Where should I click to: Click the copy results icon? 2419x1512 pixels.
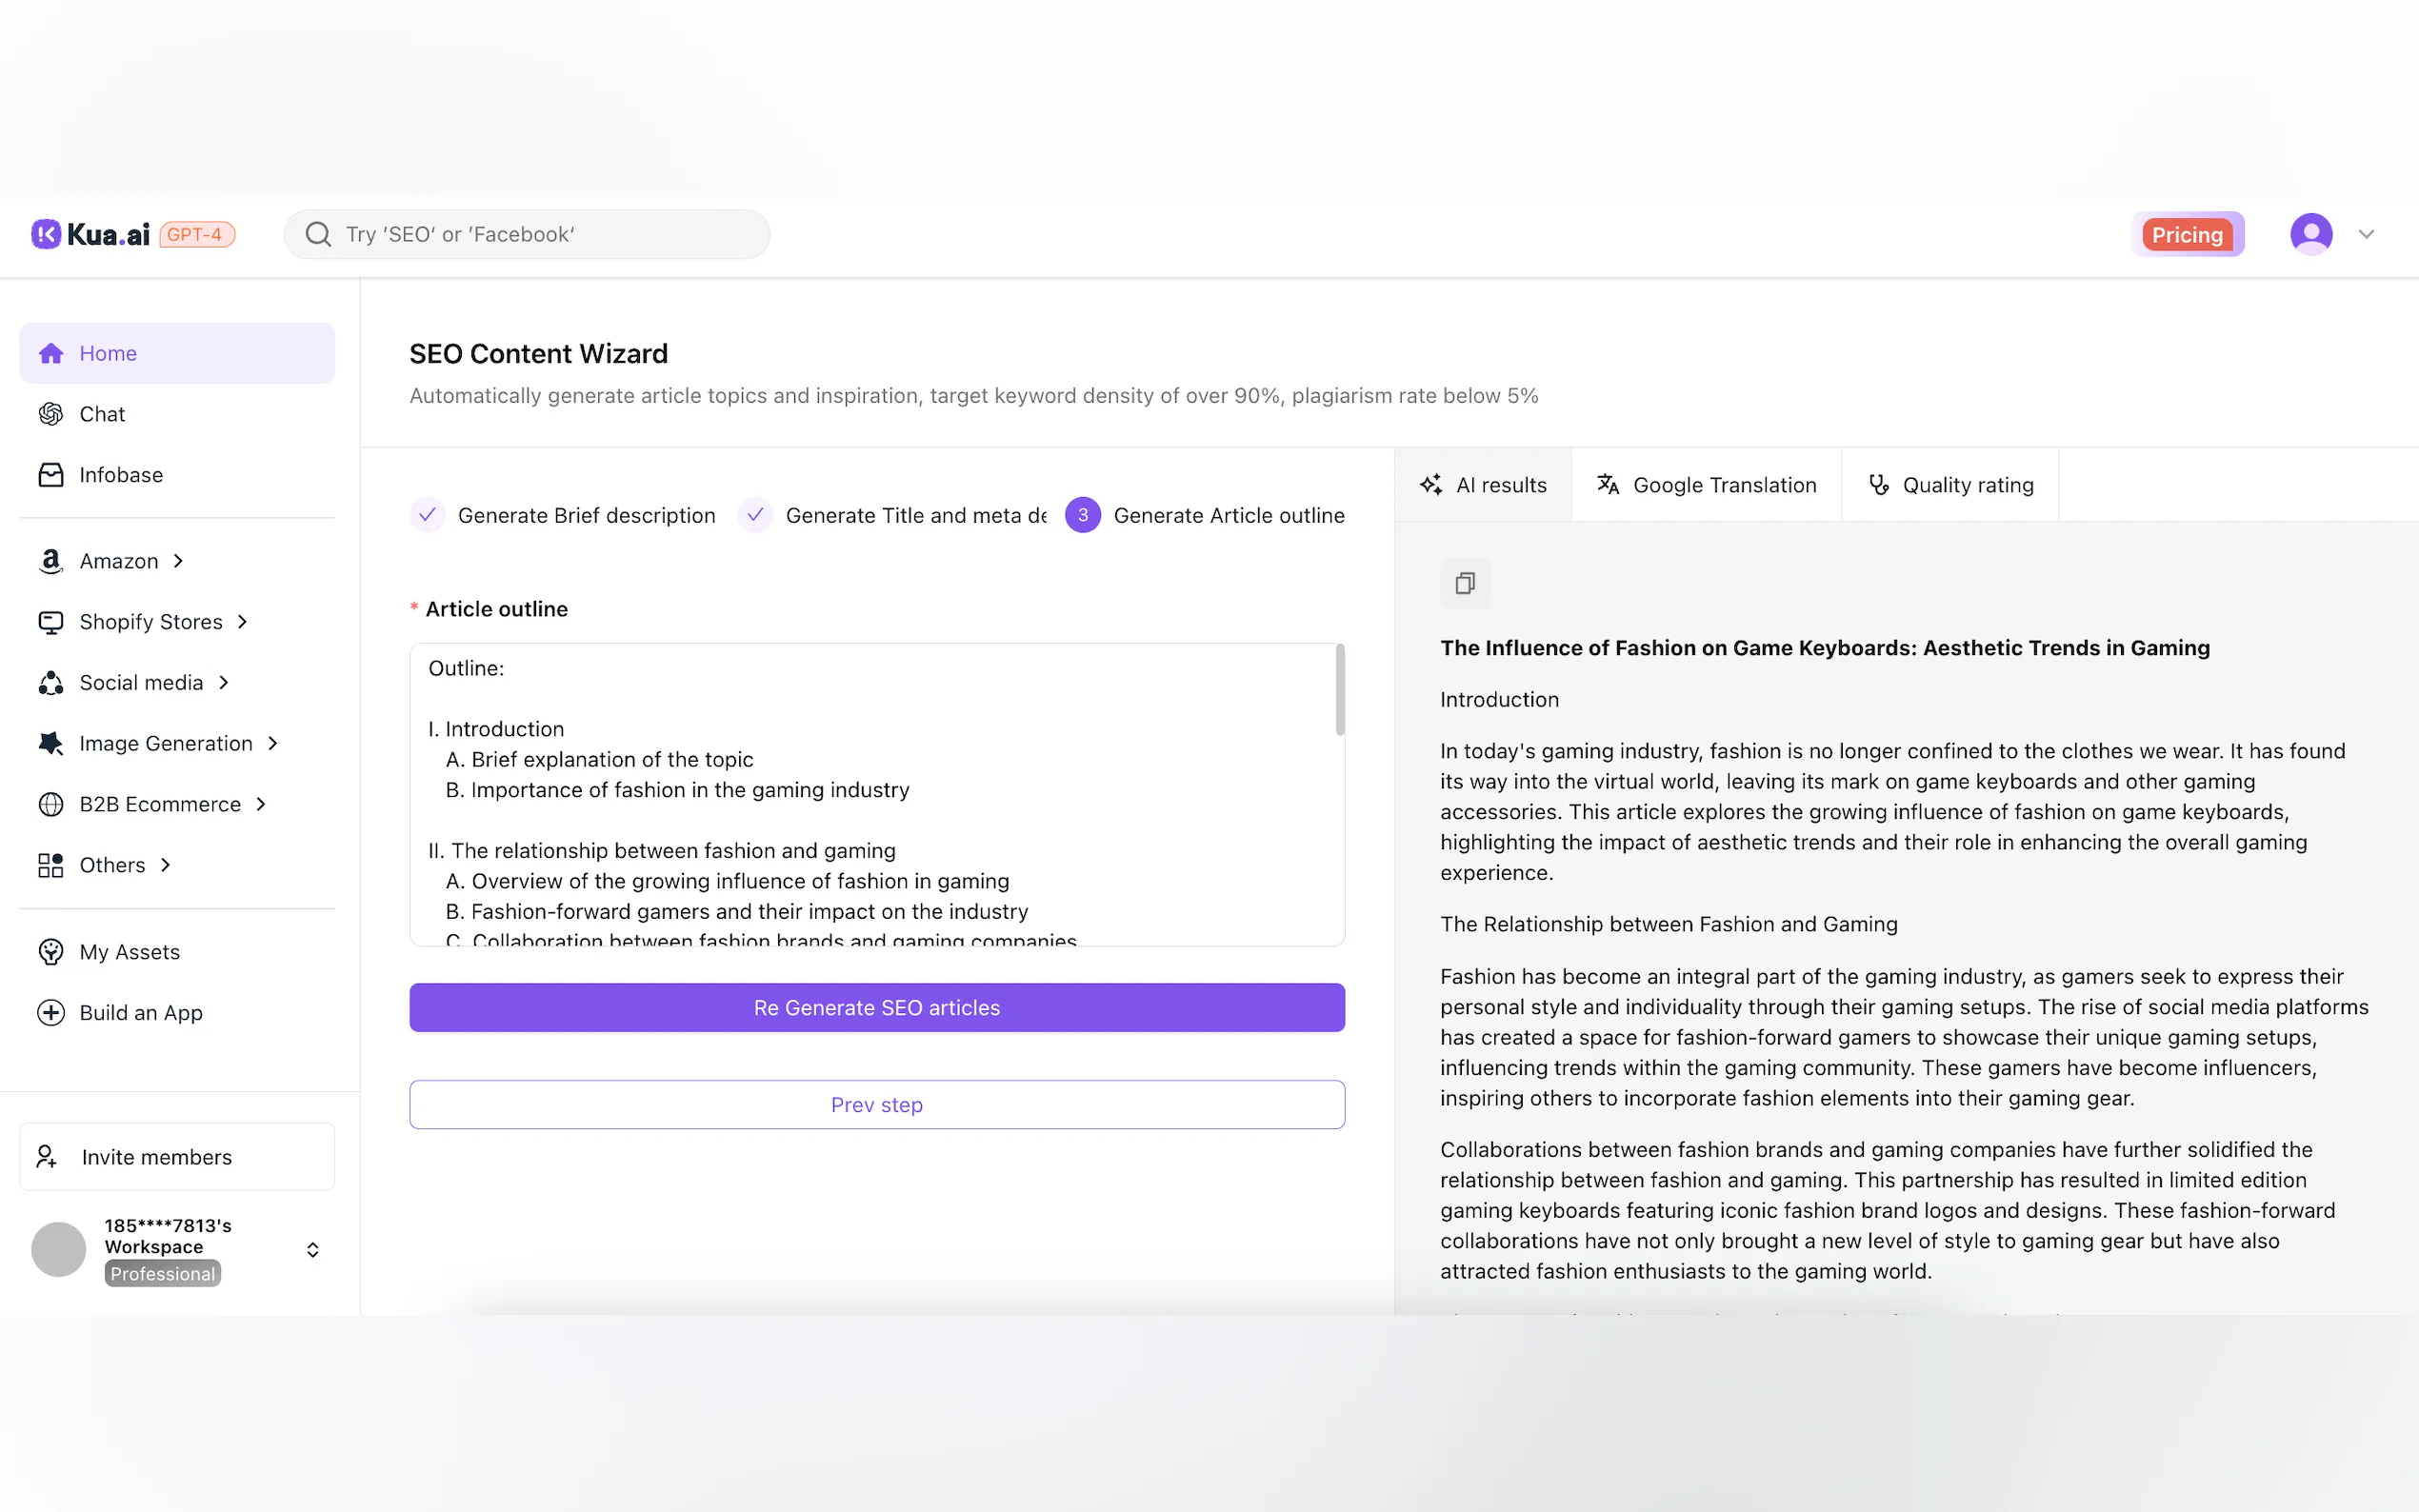tap(1464, 583)
